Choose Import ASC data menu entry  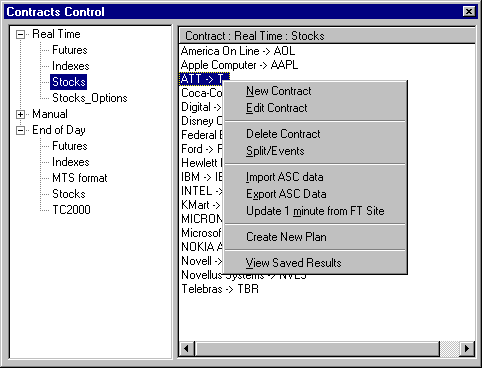315,177
